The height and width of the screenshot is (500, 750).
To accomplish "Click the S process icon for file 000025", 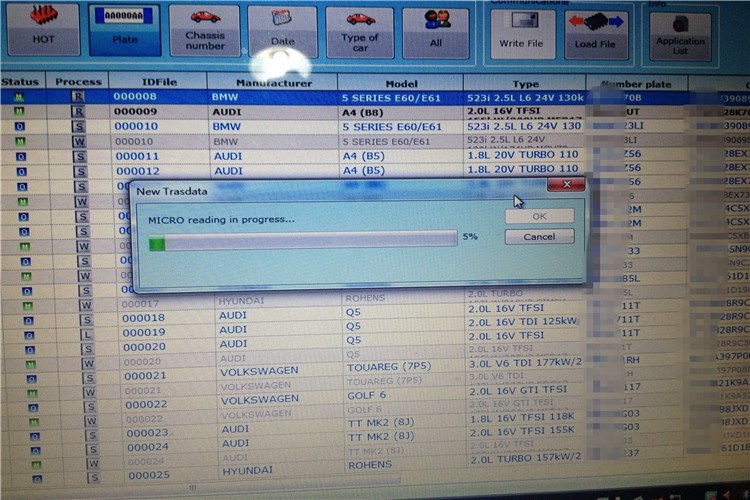I will pos(94,477).
